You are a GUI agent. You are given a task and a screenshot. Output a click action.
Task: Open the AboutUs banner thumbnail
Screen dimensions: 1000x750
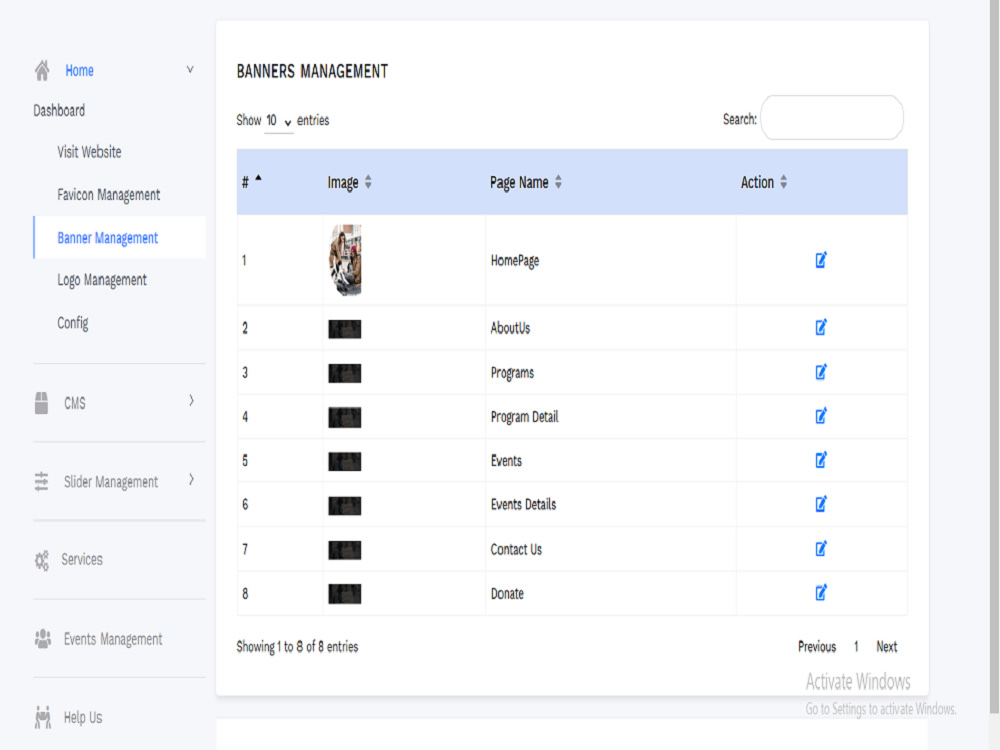[x=344, y=329]
